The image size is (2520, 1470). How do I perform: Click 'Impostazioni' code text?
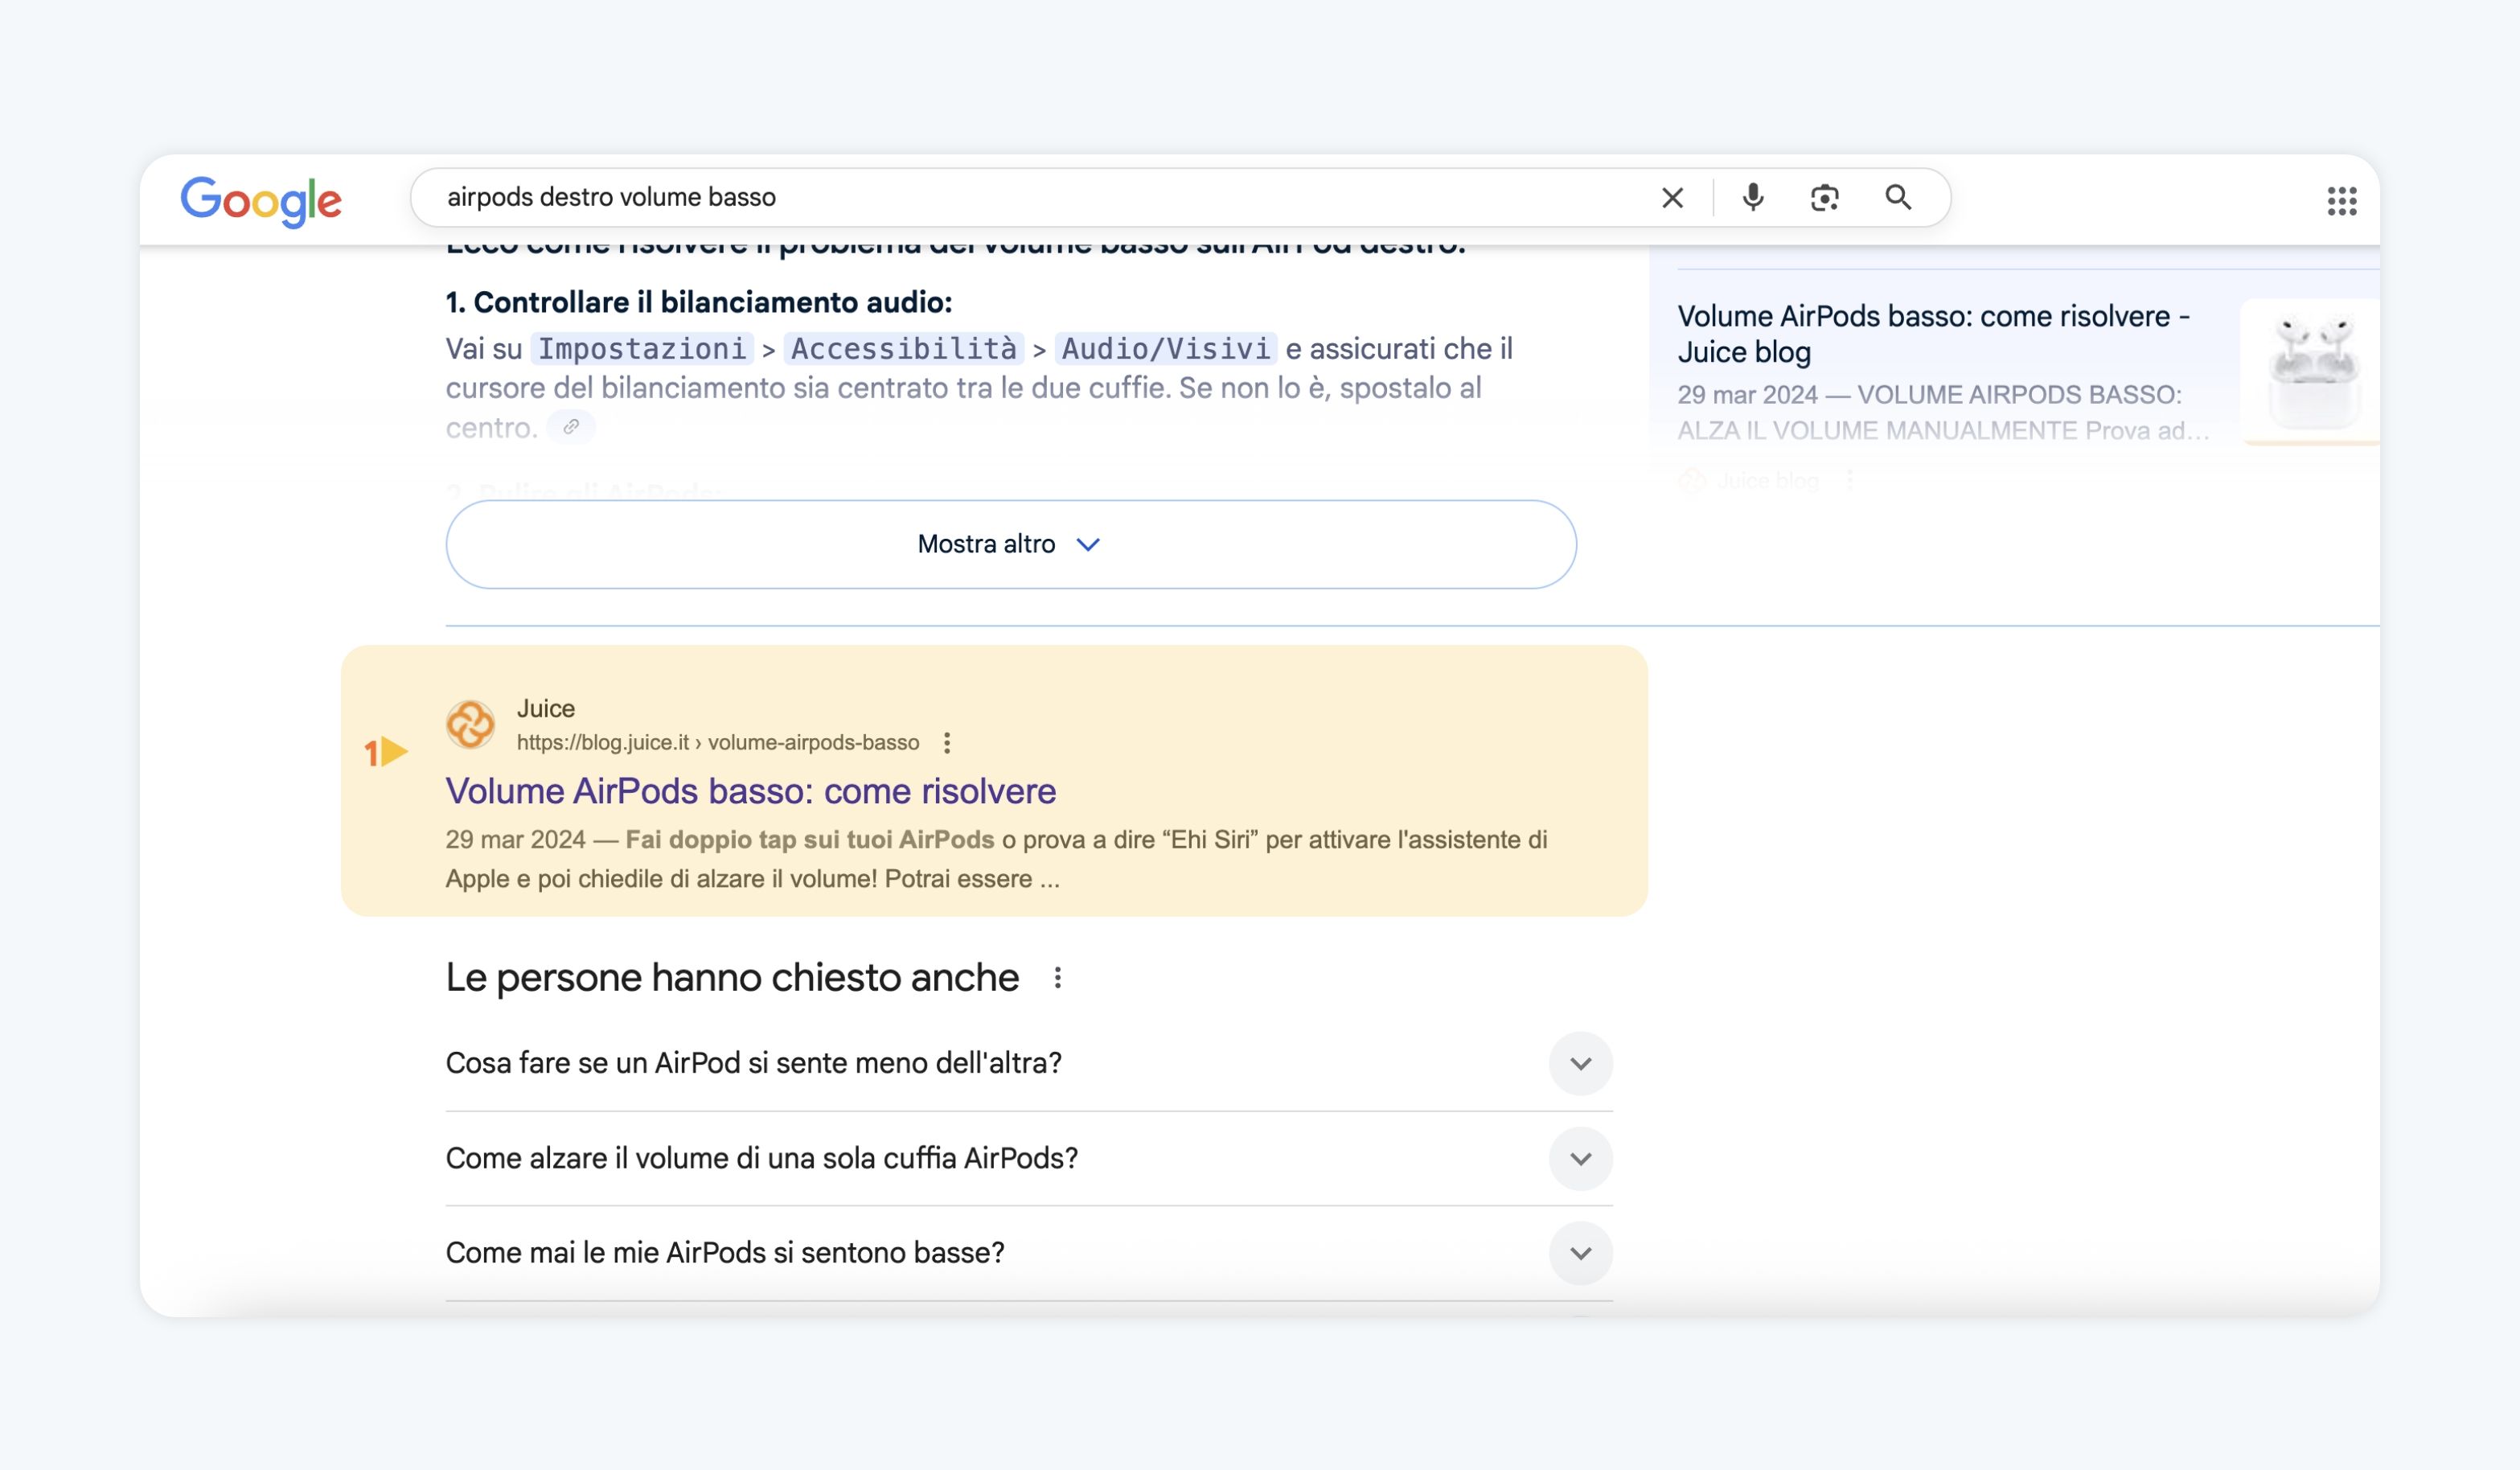(x=642, y=349)
